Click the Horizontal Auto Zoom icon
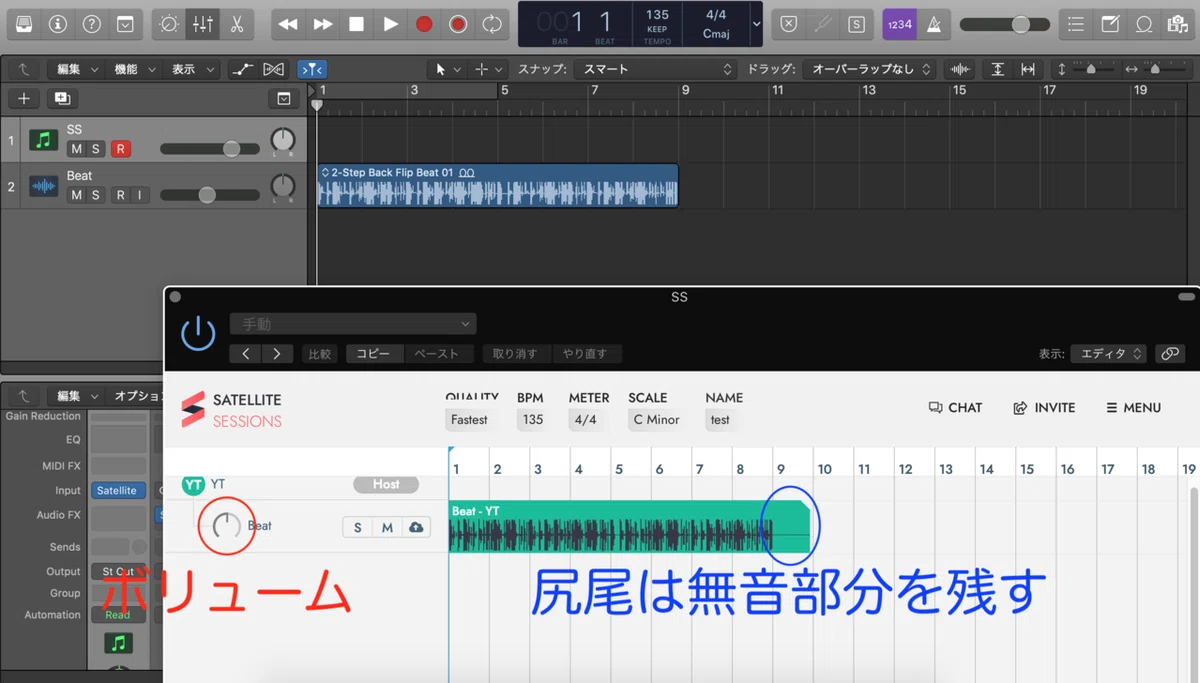Screen dimensions: 1200x683 [1027, 69]
